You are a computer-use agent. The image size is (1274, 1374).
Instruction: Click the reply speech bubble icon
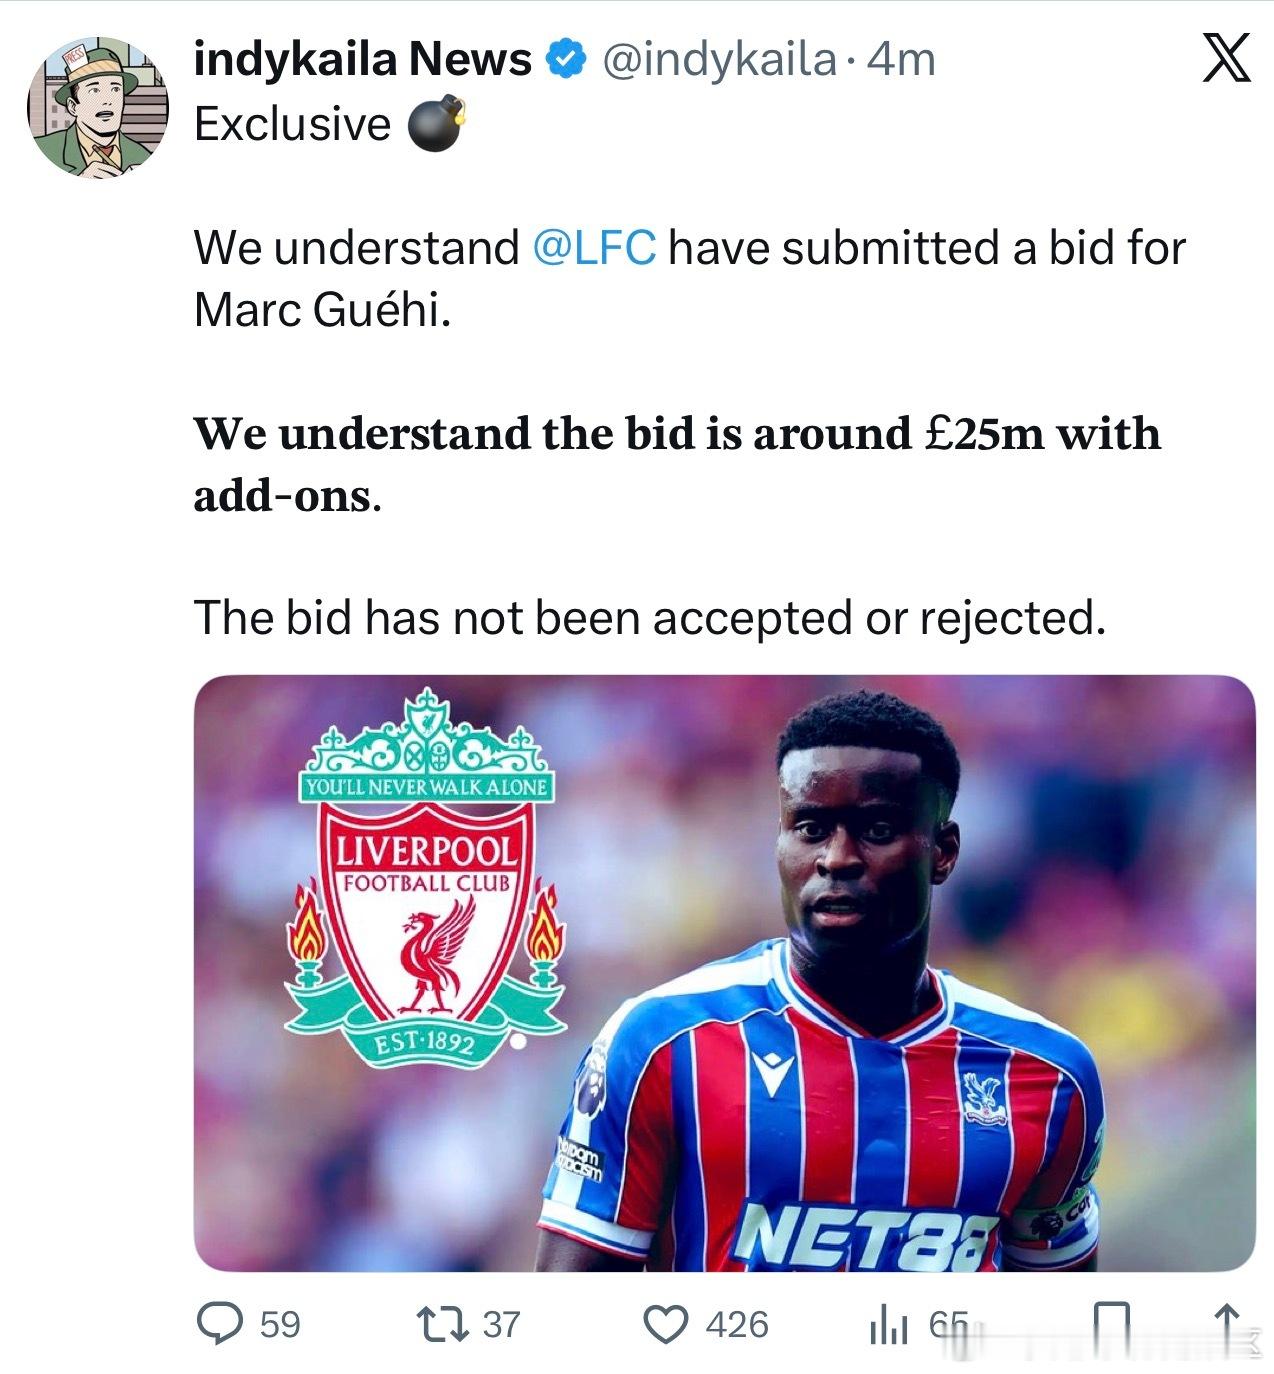click(x=219, y=1324)
